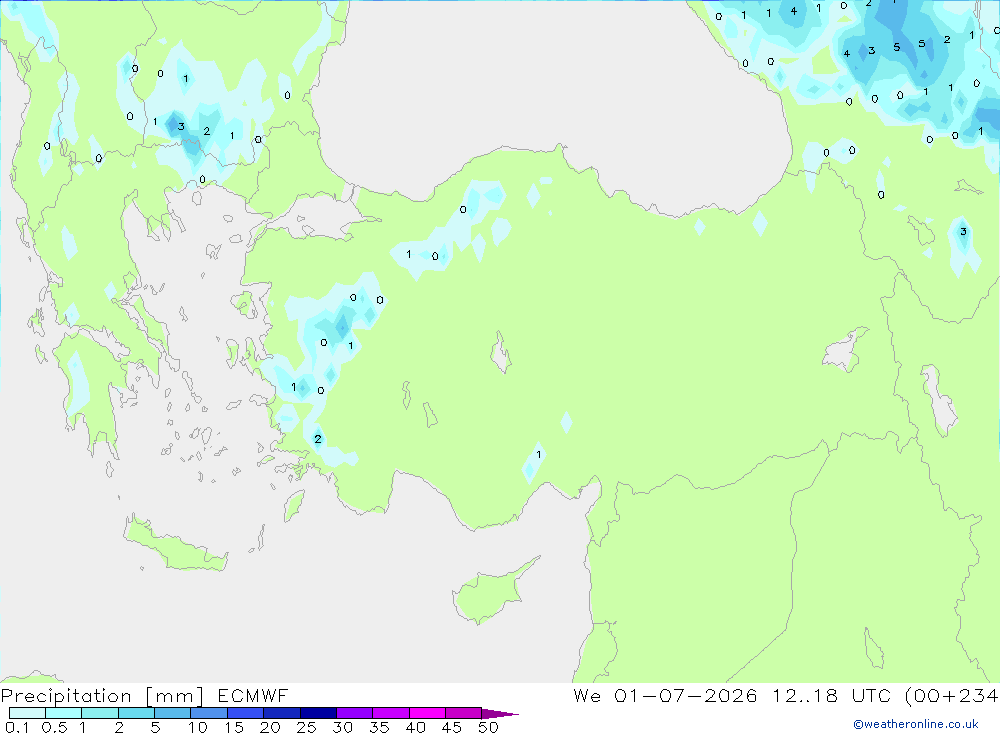Click the '40' legend scale value

(x=416, y=727)
